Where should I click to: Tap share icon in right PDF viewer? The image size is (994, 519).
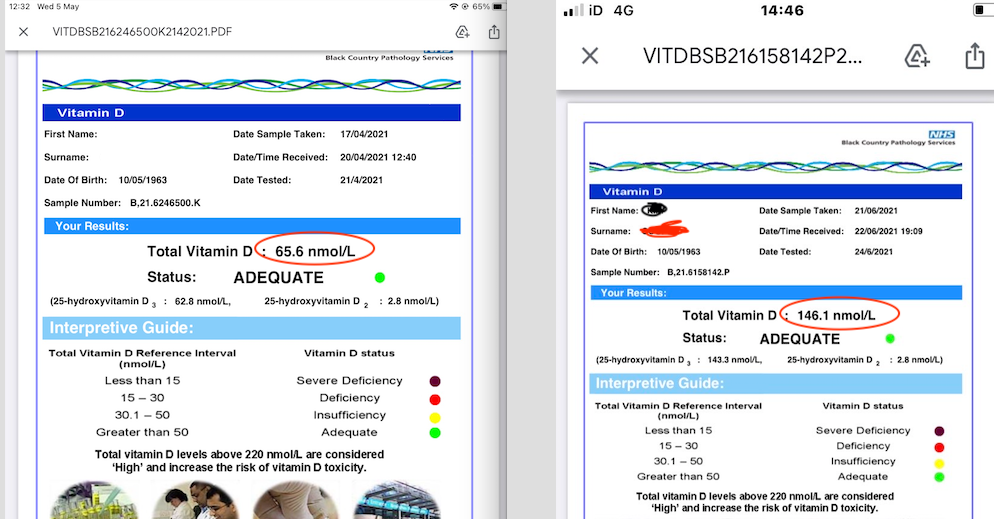[x=974, y=56]
